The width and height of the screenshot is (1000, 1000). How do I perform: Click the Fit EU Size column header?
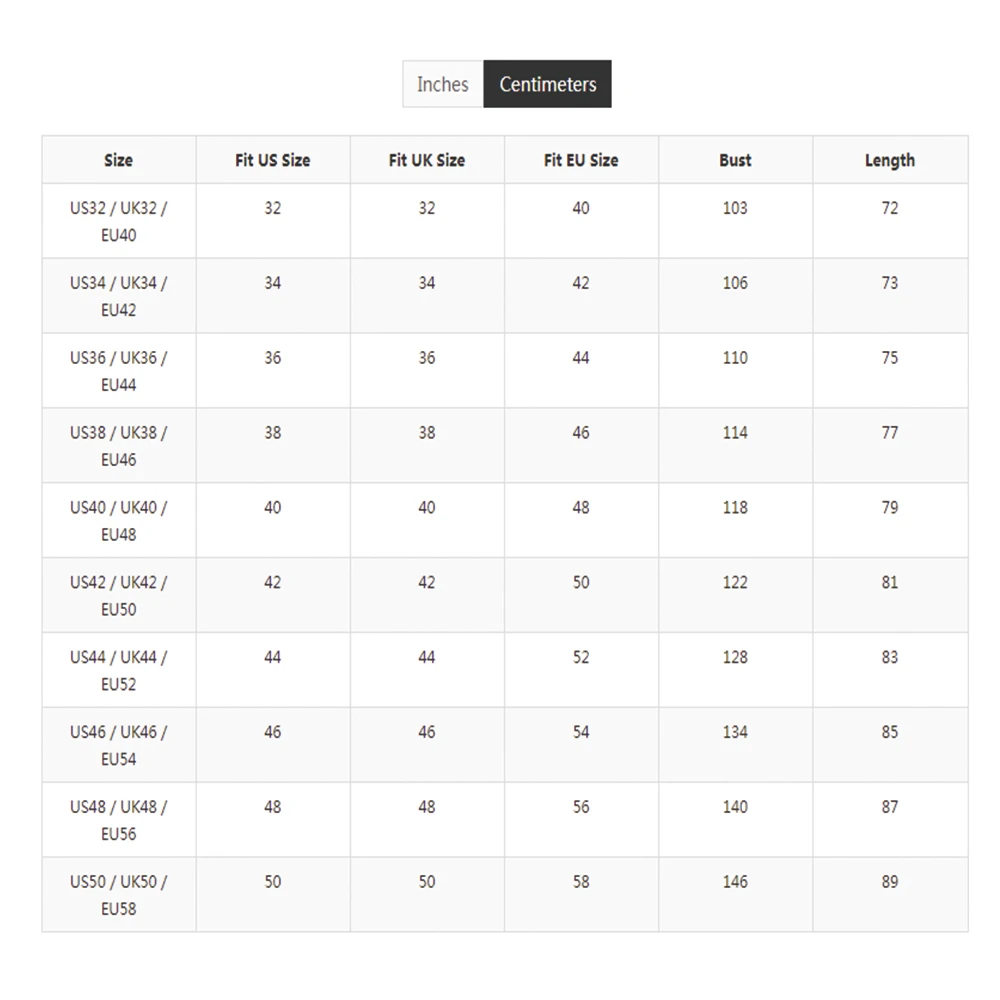point(581,160)
